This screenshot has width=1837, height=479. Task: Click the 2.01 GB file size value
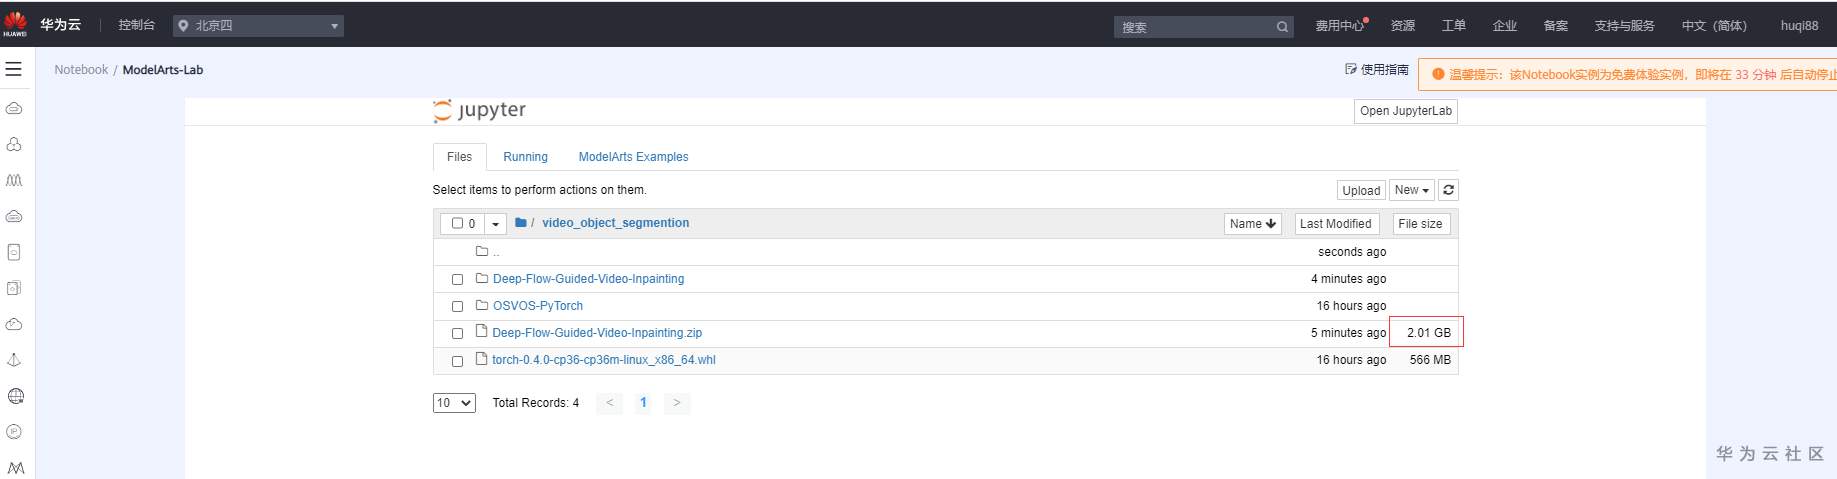click(x=1428, y=333)
